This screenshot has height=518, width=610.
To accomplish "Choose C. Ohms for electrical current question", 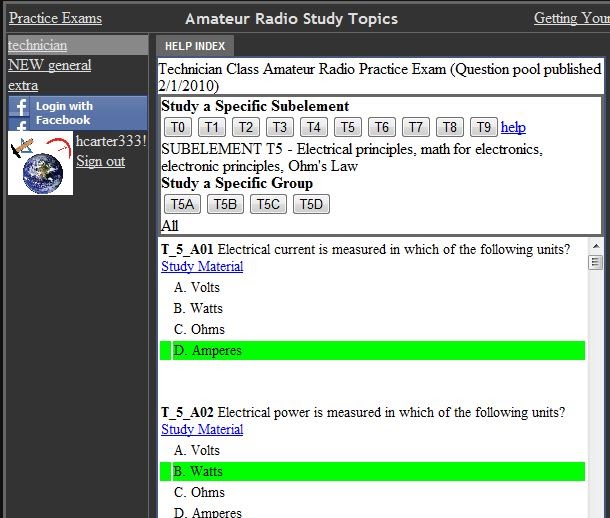I will (x=199, y=329).
